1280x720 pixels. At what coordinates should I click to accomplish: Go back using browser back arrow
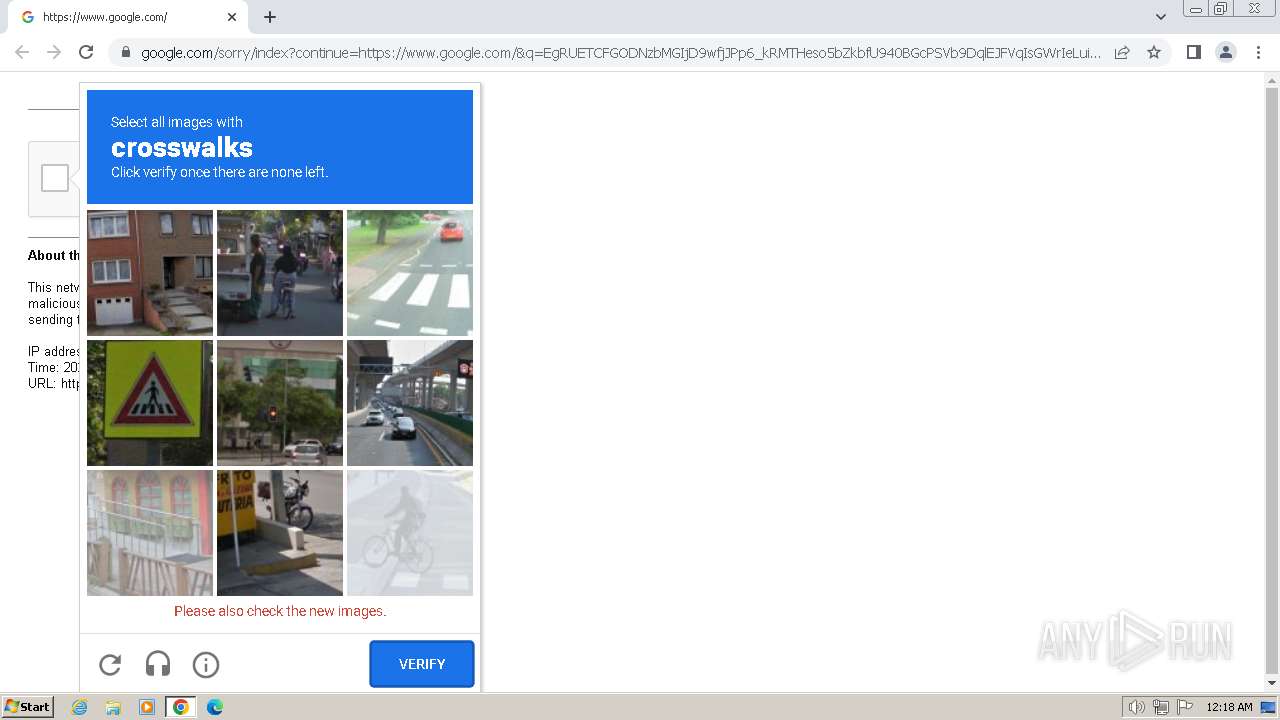click(22, 52)
